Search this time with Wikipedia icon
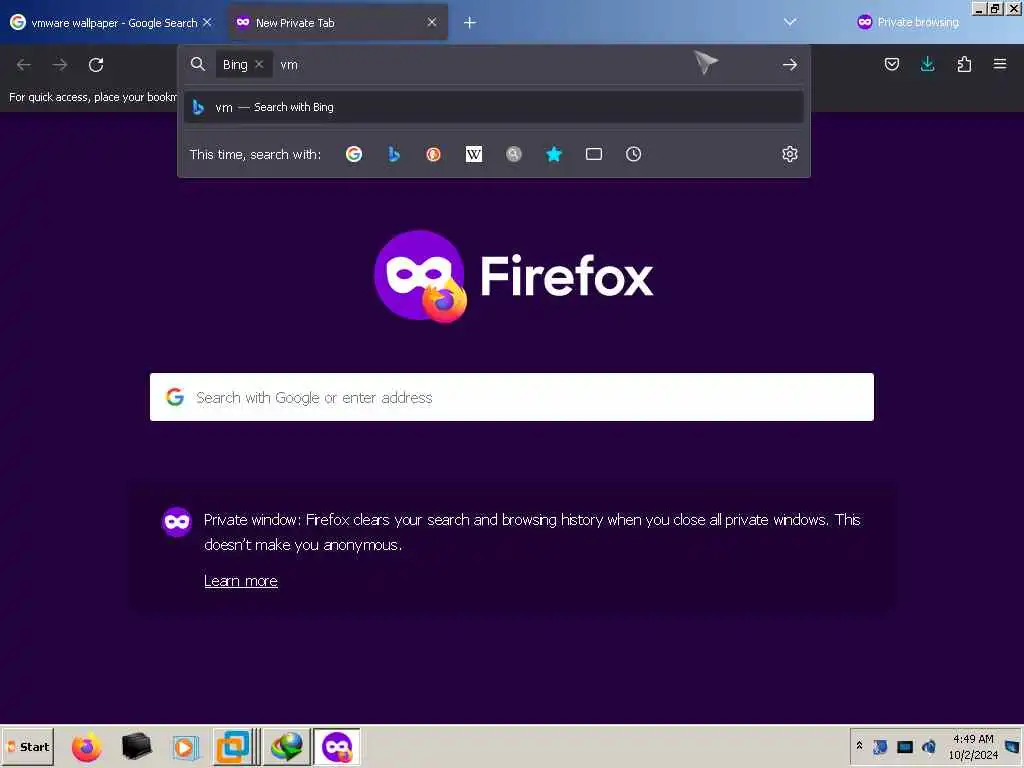This screenshot has width=1024, height=768. click(473, 154)
